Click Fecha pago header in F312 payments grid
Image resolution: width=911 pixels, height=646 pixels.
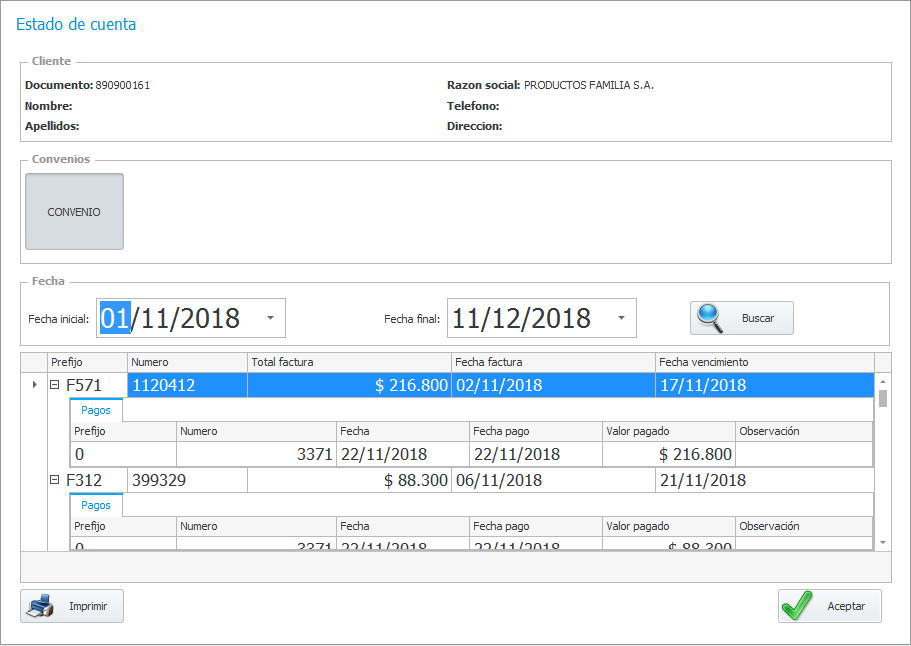(x=536, y=526)
